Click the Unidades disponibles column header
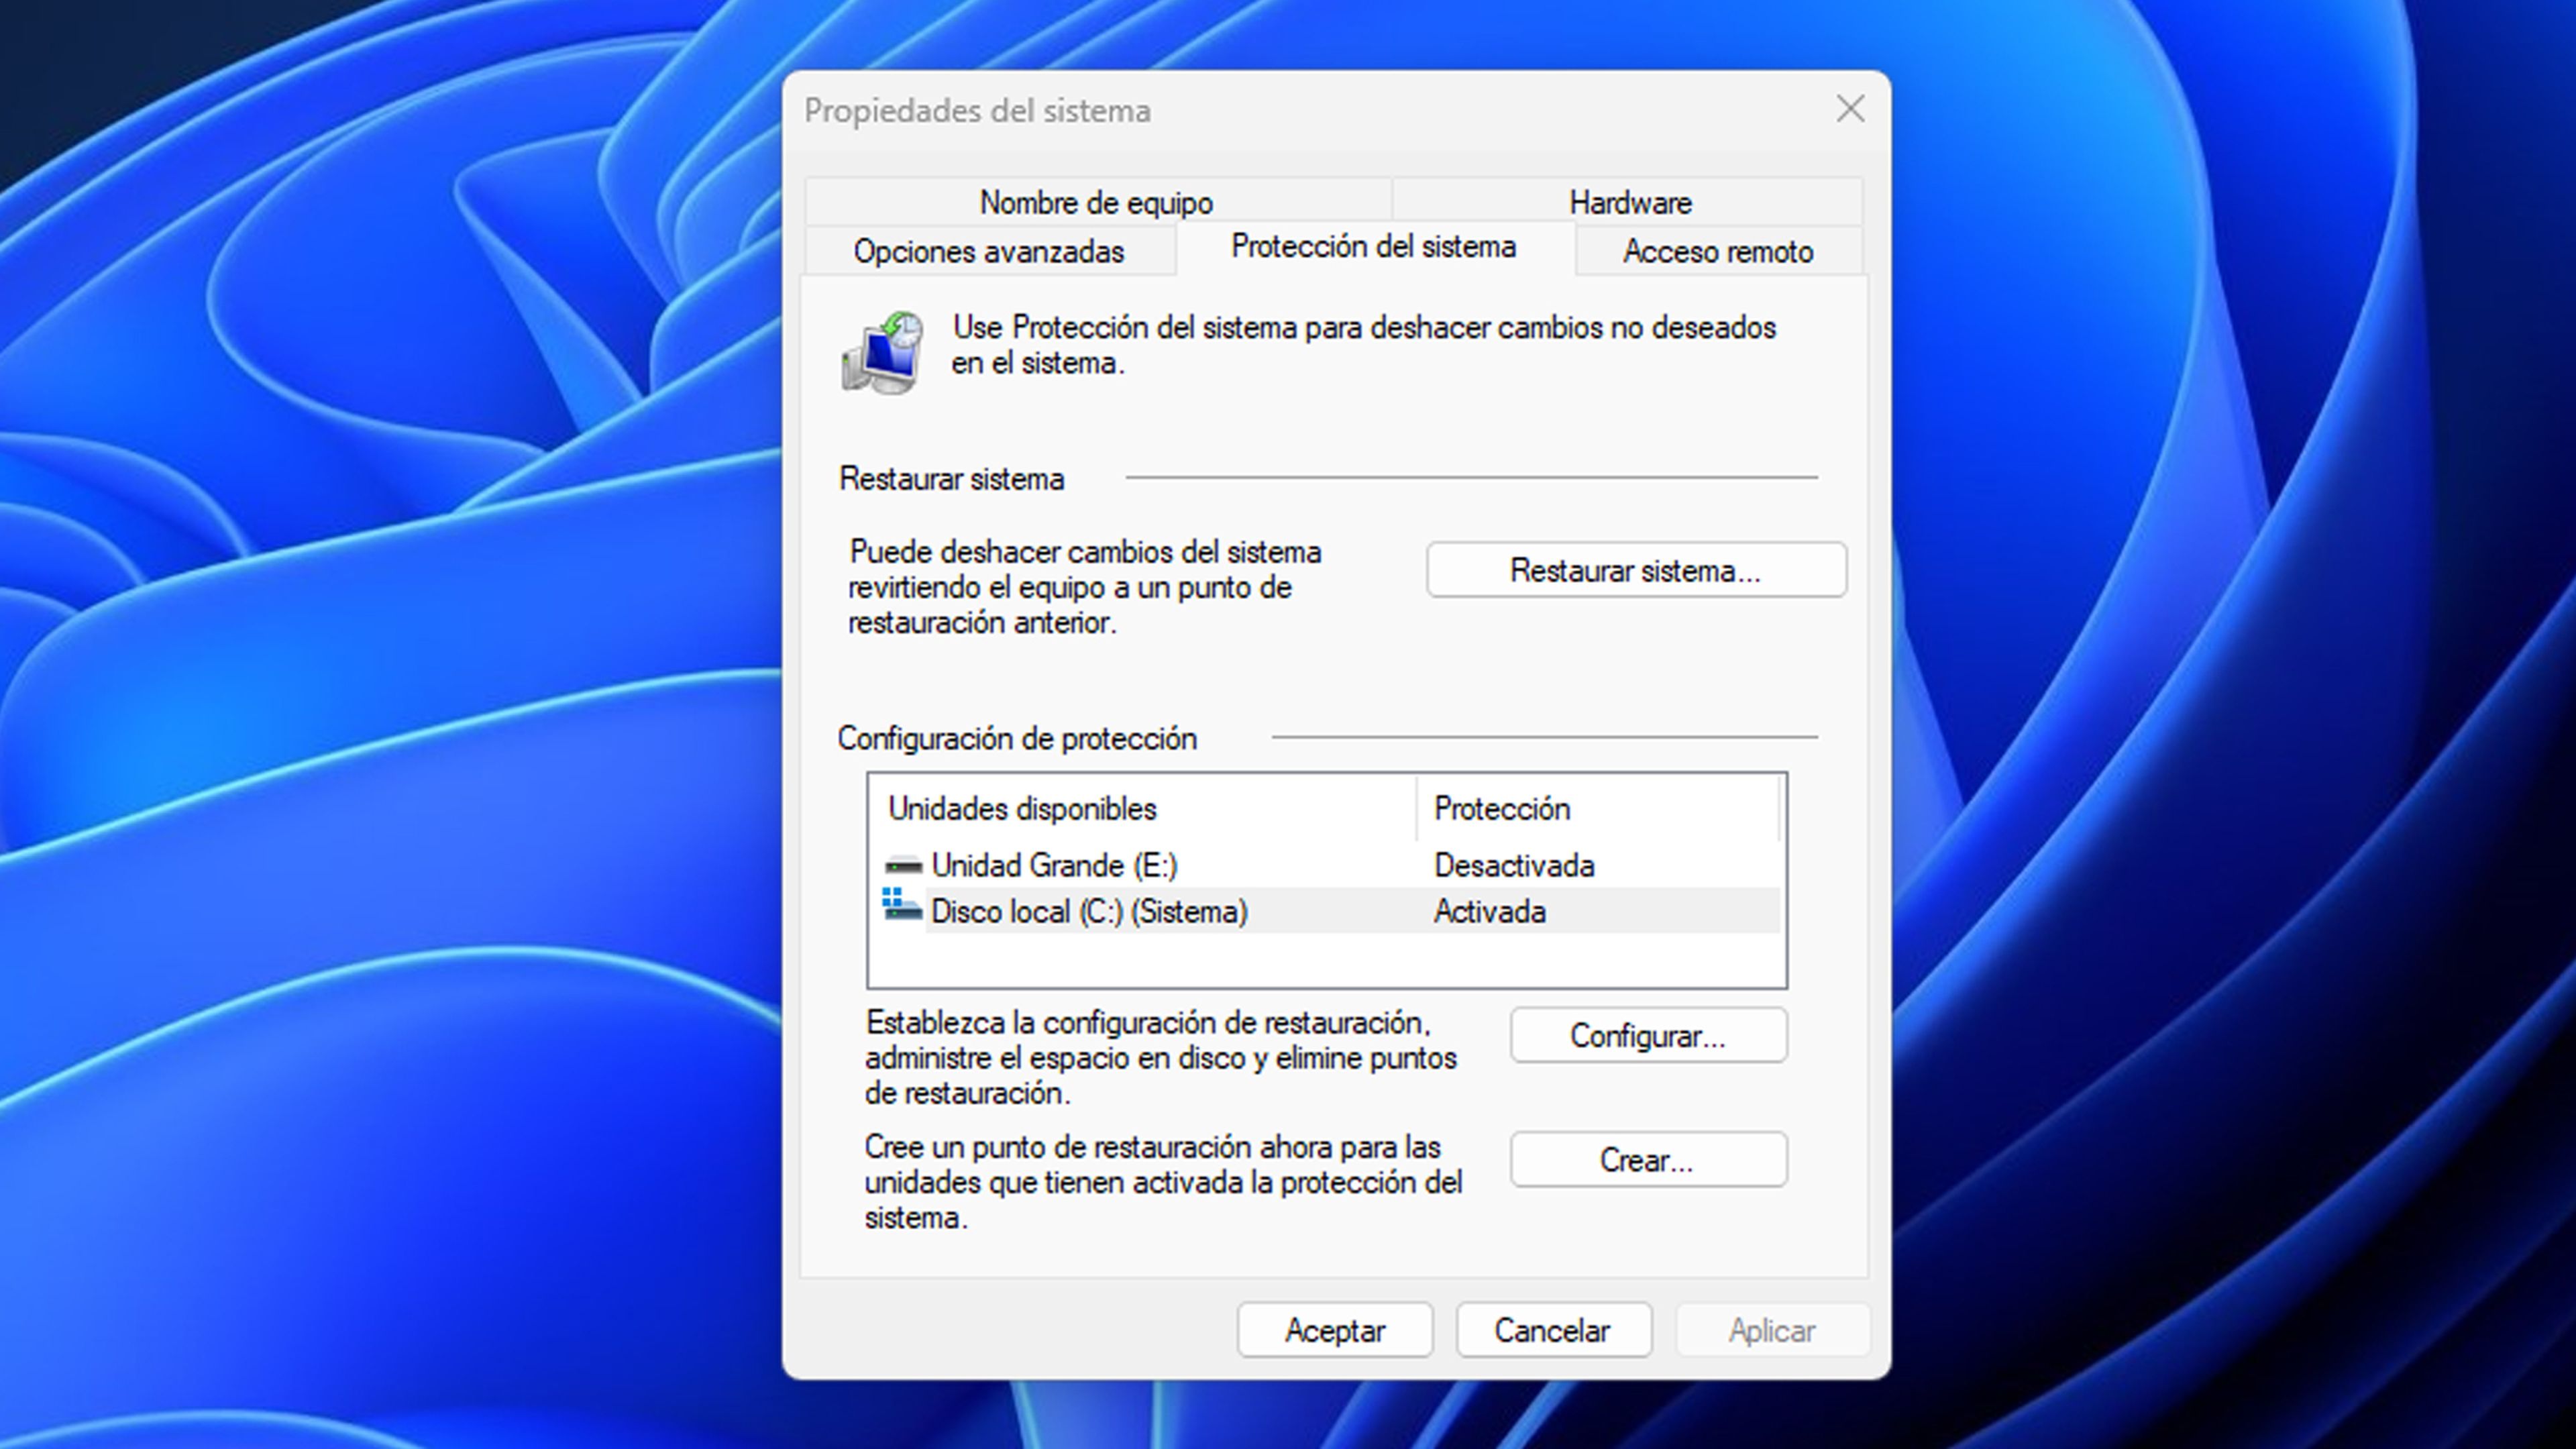This screenshot has height=1449, width=2576. pyautogui.click(x=1143, y=808)
